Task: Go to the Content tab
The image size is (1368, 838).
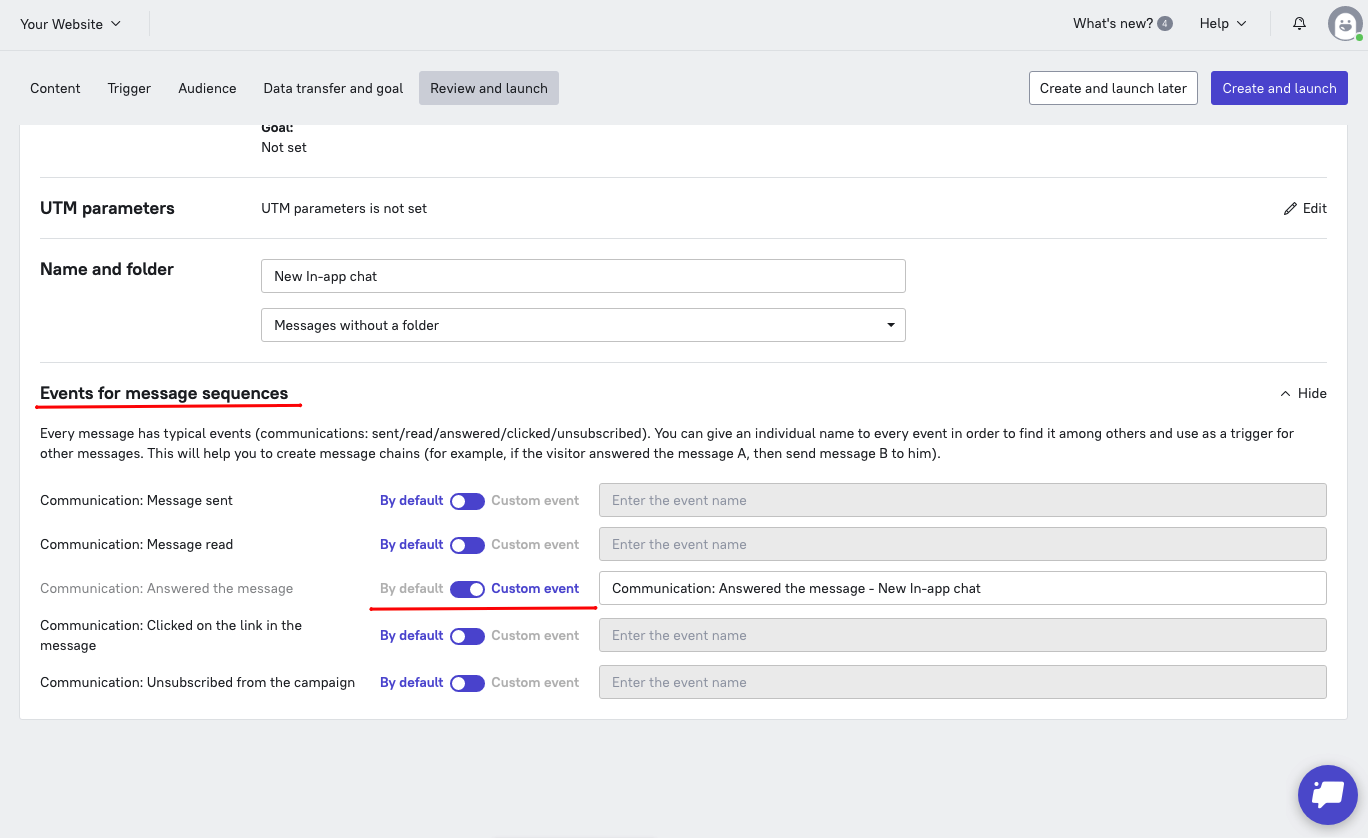Action: pyautogui.click(x=55, y=88)
